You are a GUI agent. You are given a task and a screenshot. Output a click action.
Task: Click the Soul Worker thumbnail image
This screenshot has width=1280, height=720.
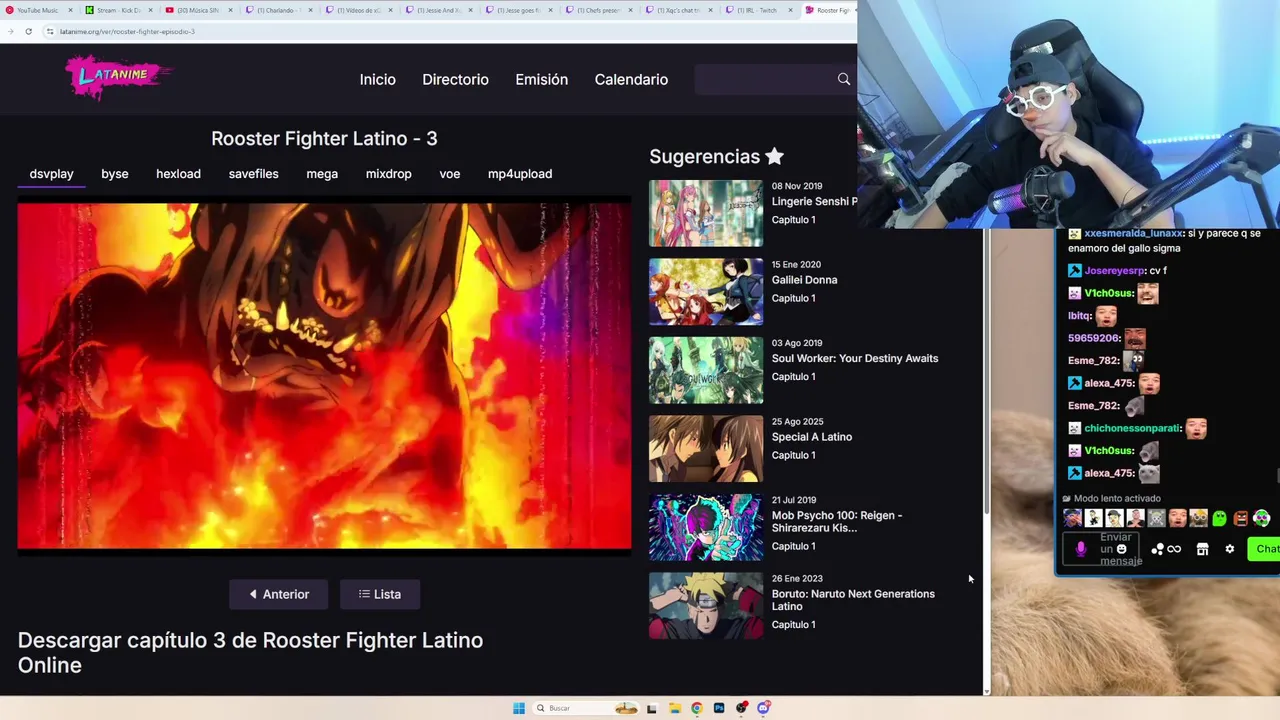706,370
